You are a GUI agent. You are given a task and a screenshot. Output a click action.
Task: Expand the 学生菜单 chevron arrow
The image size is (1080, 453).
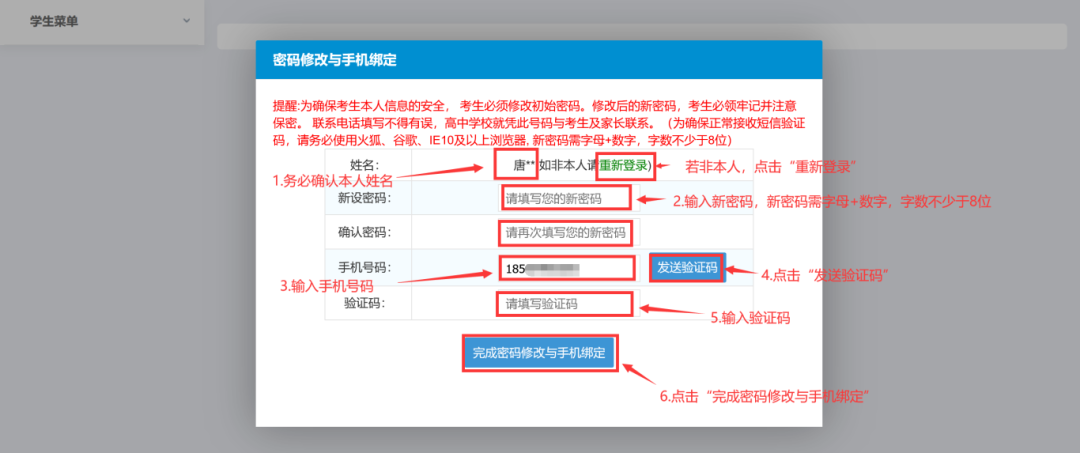(x=186, y=21)
